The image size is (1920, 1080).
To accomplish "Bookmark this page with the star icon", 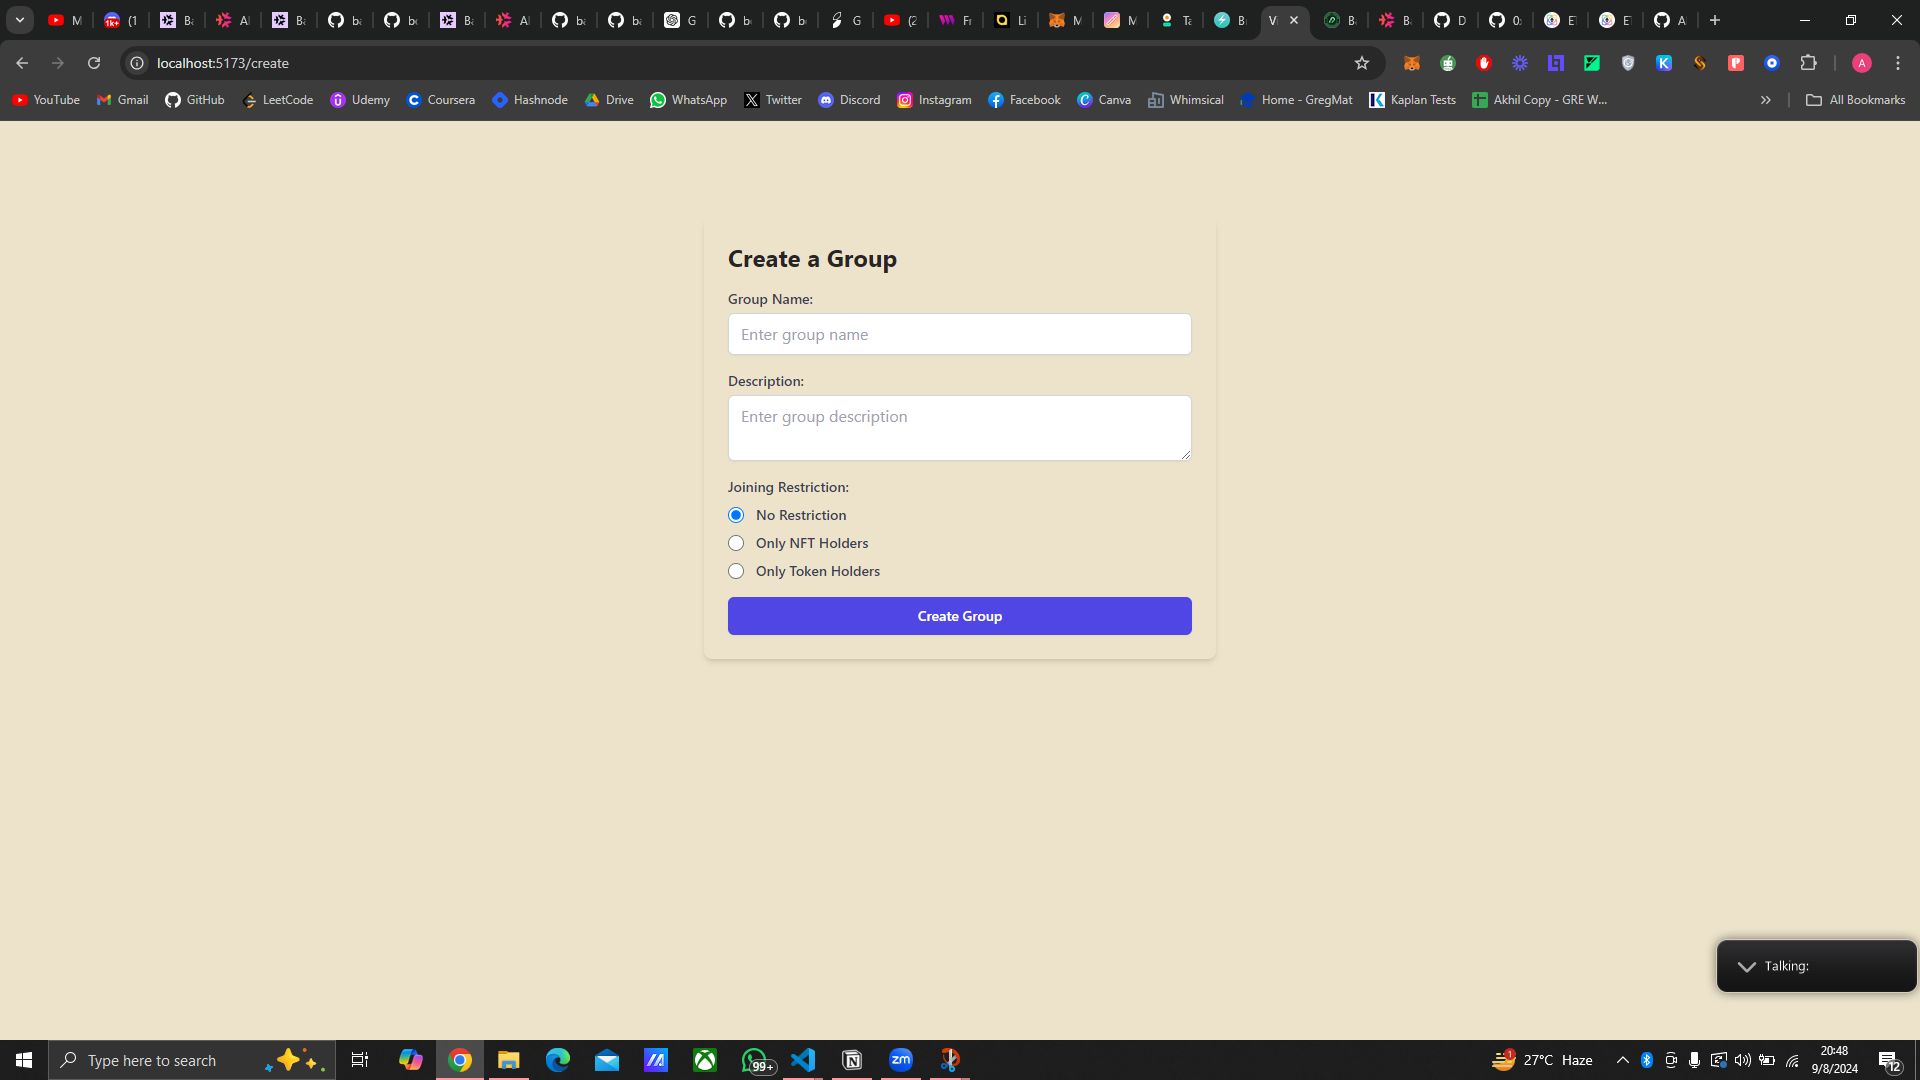I will 1362,63.
